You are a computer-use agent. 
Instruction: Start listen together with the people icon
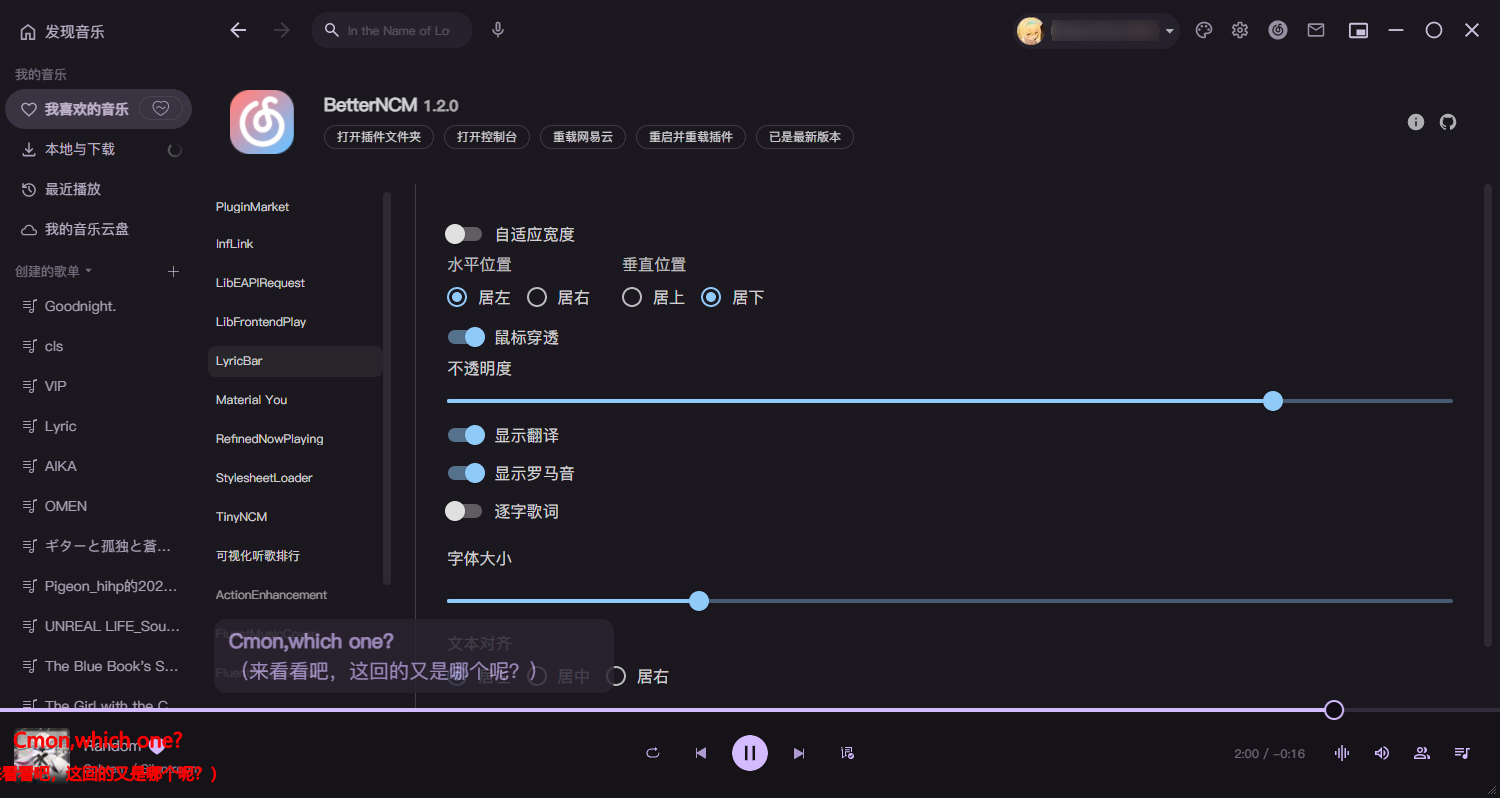tap(1421, 753)
